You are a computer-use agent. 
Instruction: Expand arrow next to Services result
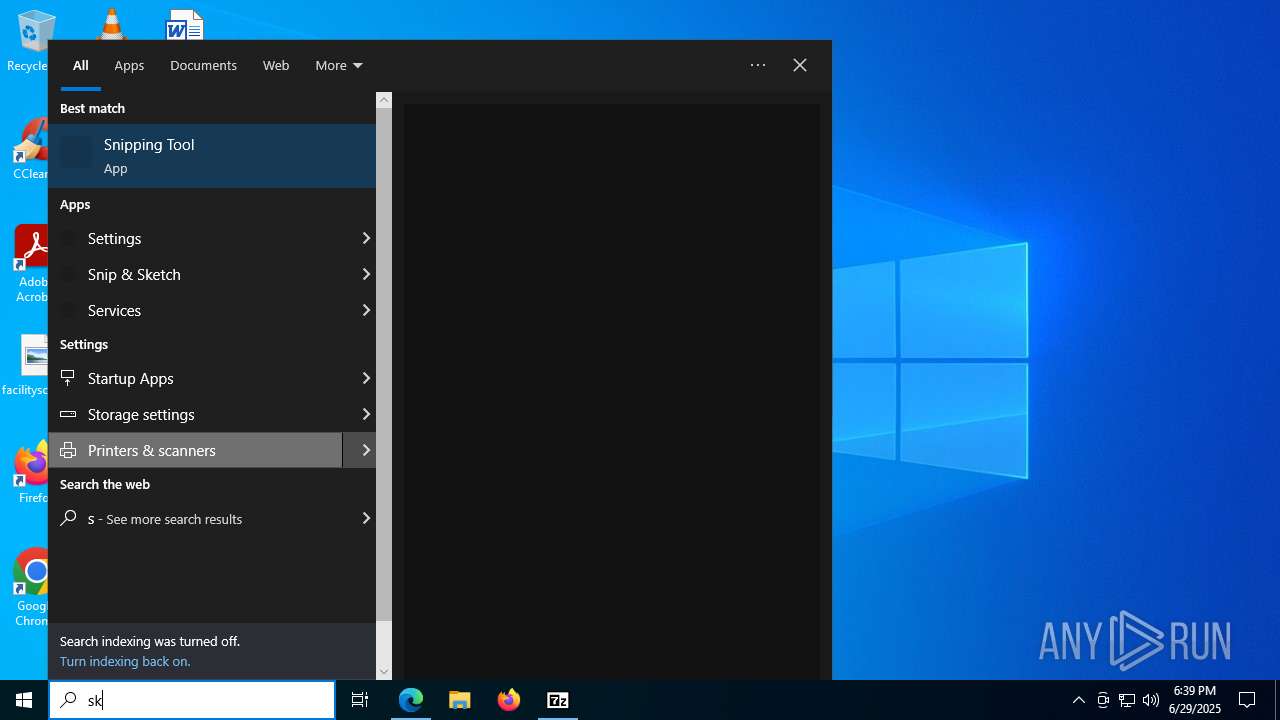(x=366, y=310)
